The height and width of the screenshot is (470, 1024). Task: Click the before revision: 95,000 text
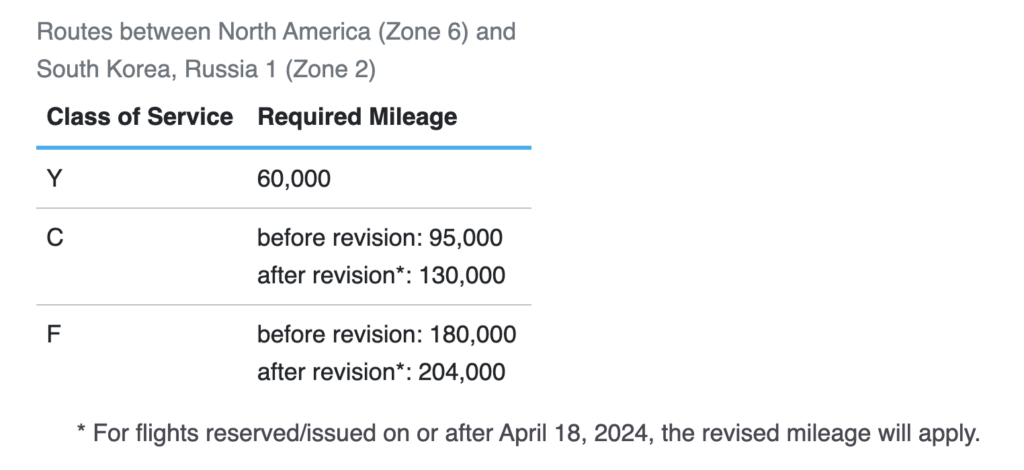point(380,237)
